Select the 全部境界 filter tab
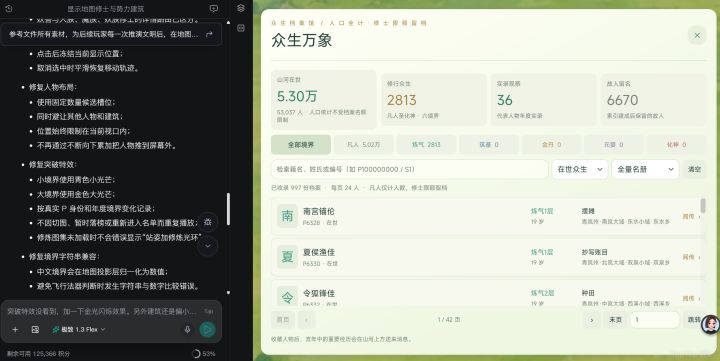This screenshot has width=720, height=361. (x=301, y=145)
